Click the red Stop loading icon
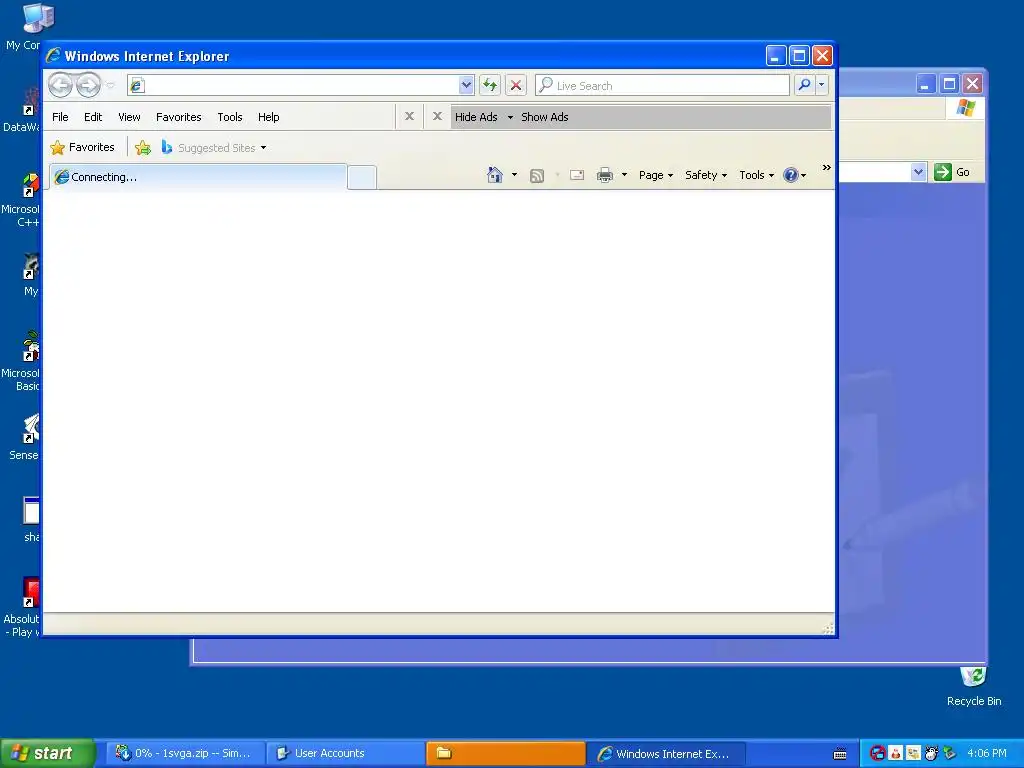Screen dimensions: 1024x768 (516, 85)
